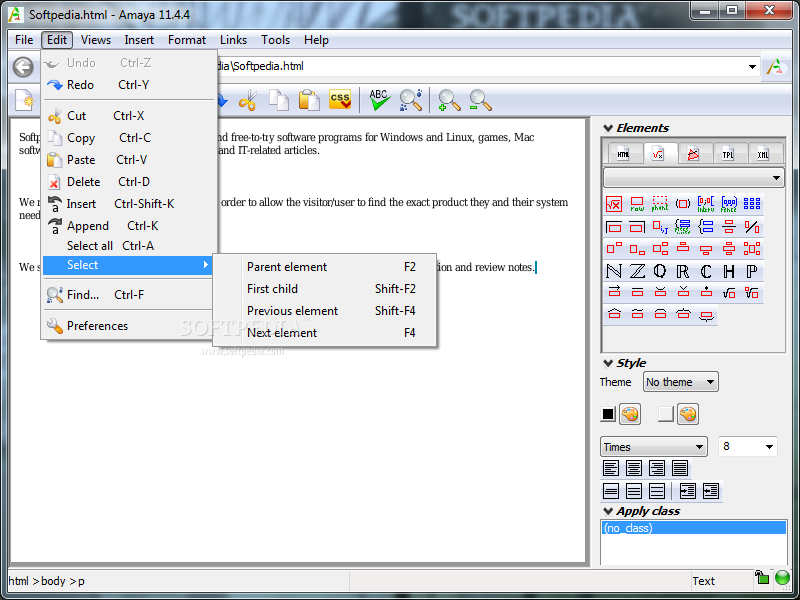
Task: Open the Format menu
Action: [x=187, y=40]
